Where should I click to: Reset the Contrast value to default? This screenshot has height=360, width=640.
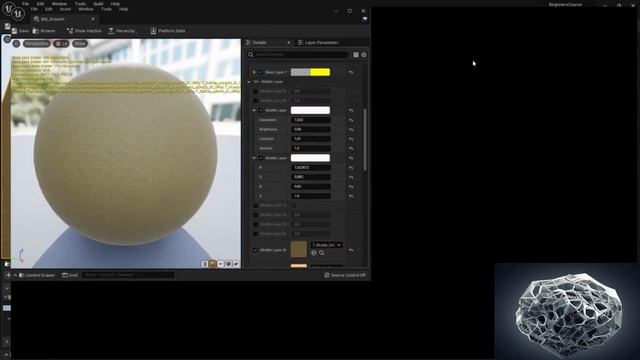coord(351,139)
